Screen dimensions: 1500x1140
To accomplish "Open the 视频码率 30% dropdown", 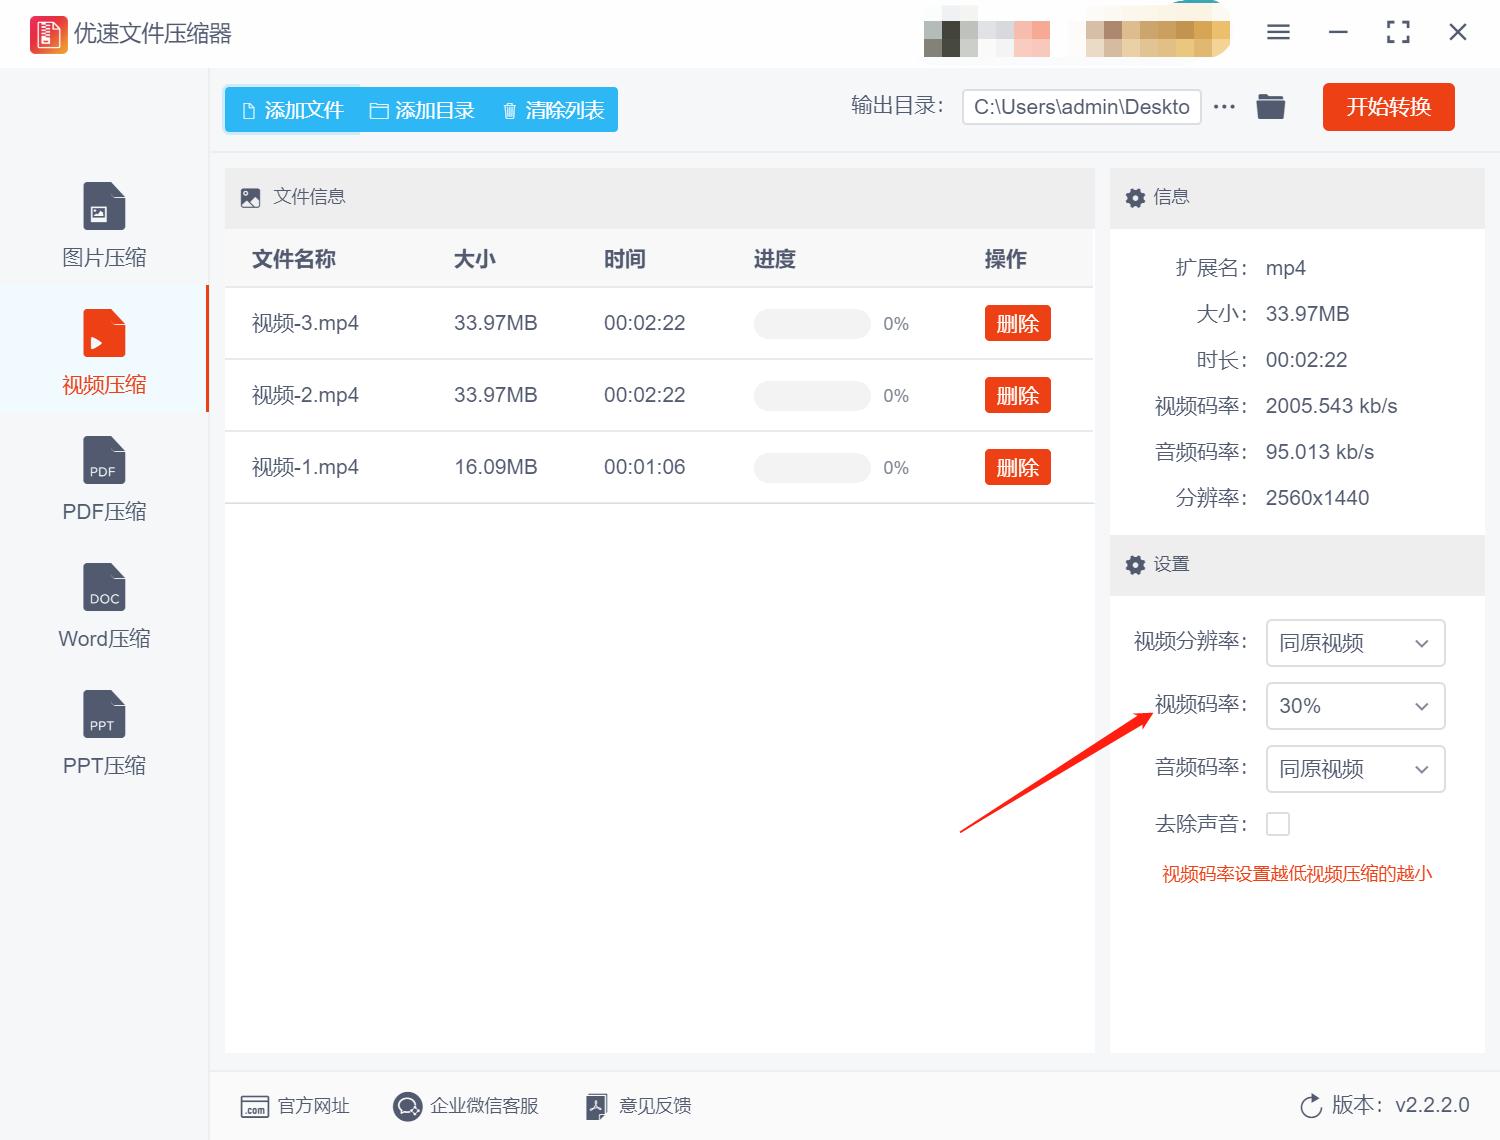I will click(x=1355, y=706).
